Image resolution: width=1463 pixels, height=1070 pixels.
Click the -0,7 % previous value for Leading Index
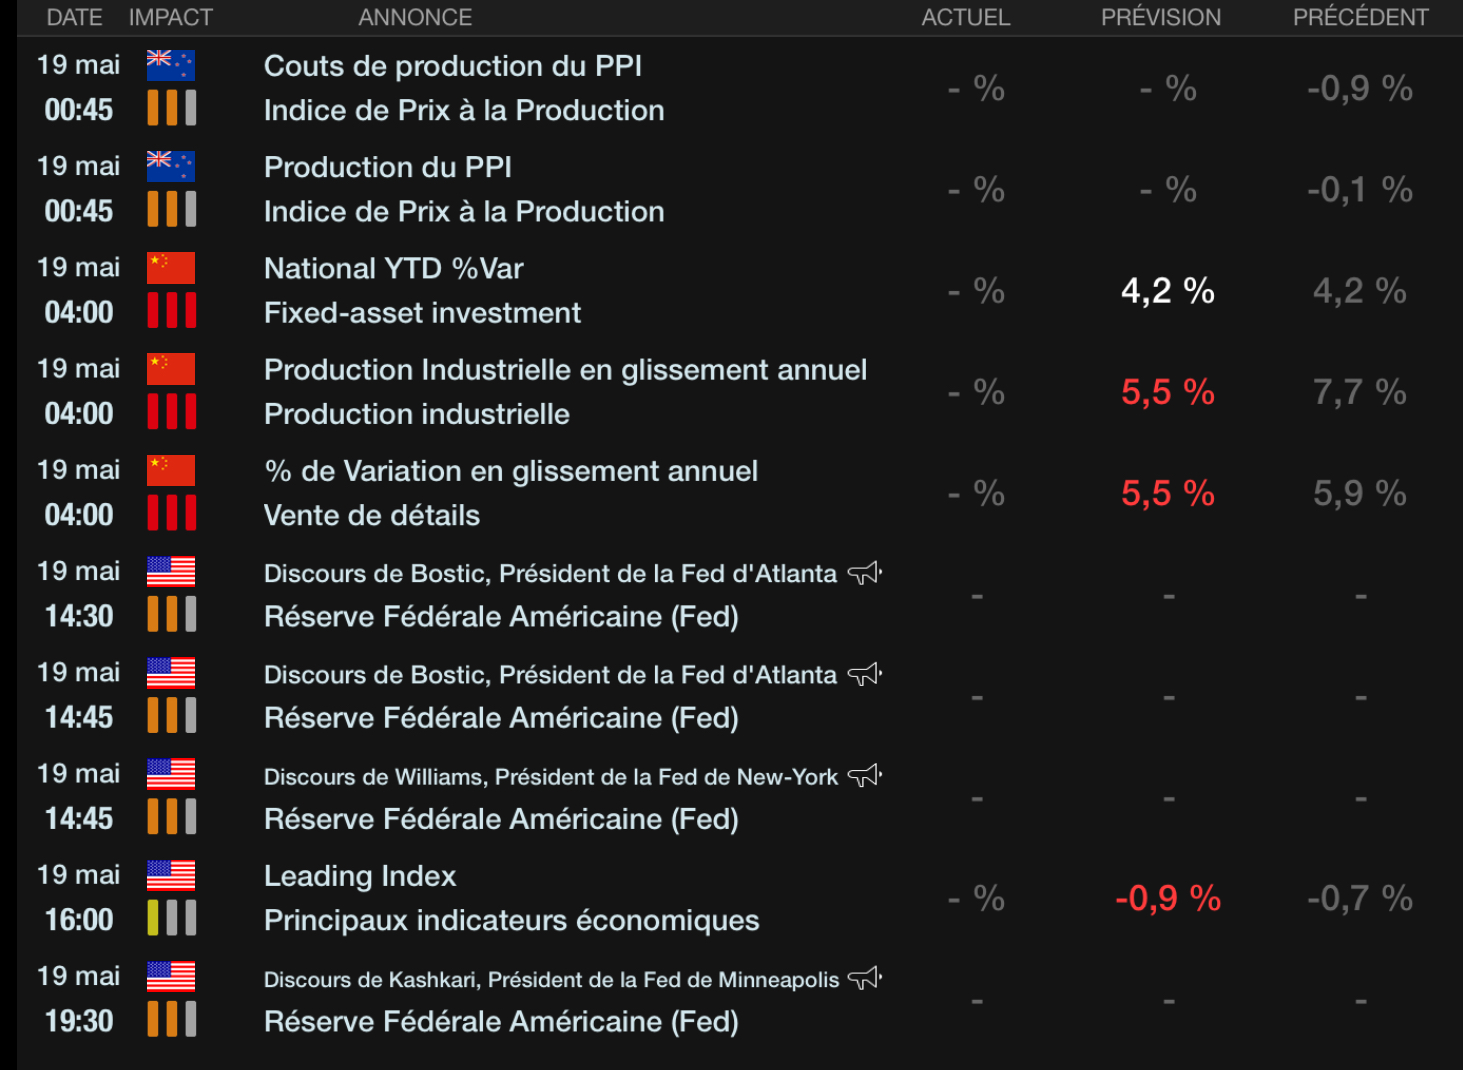tap(1359, 898)
